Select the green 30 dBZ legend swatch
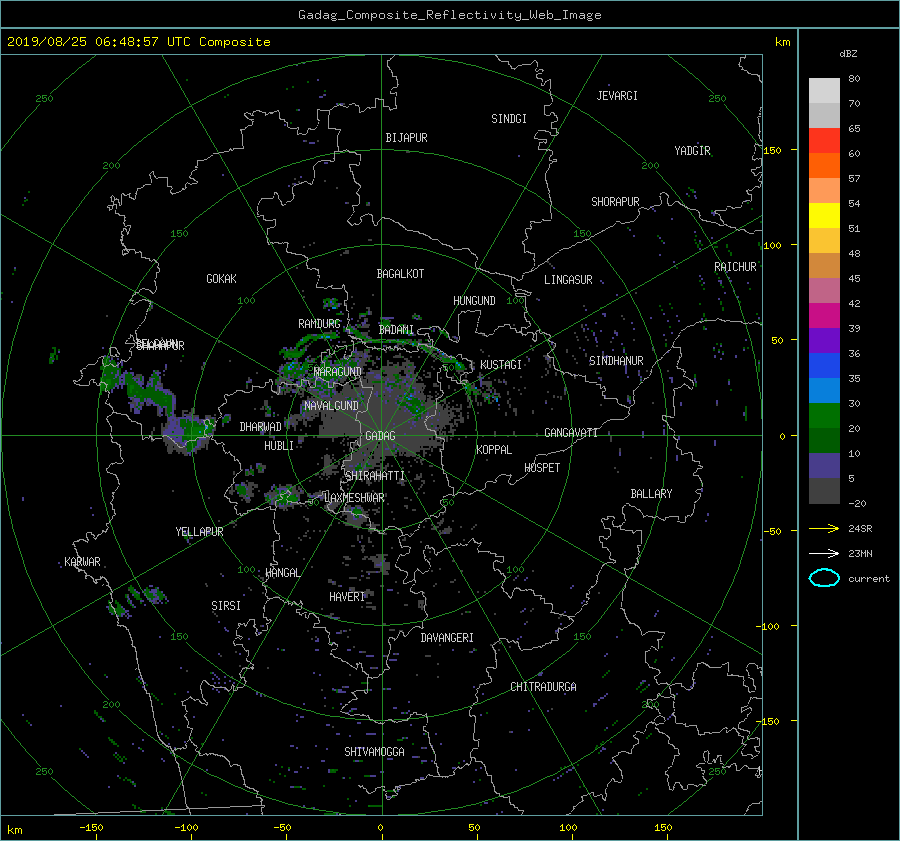 click(824, 416)
